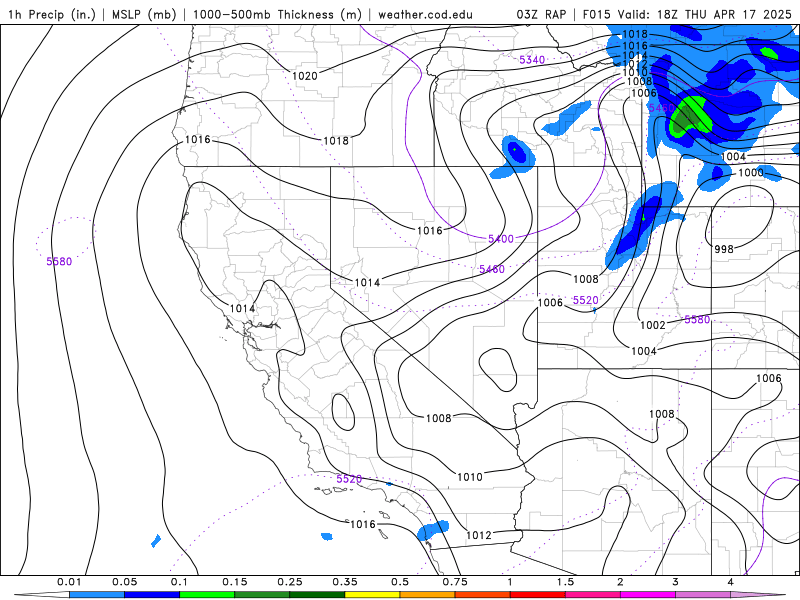Click the 998 low pressure label

click(x=723, y=249)
